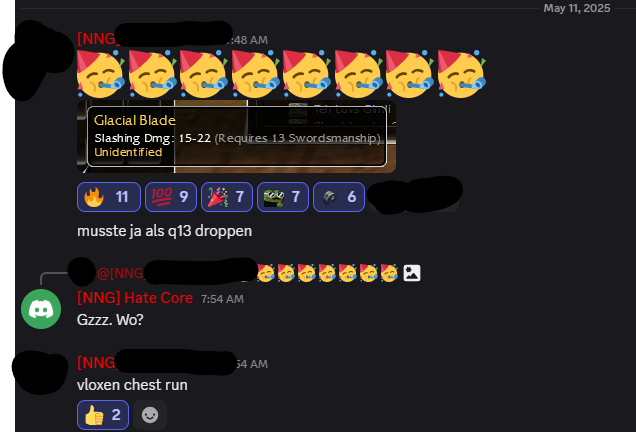Click the image attachment icon in reply preview
The image size is (636, 432).
[x=412, y=273]
